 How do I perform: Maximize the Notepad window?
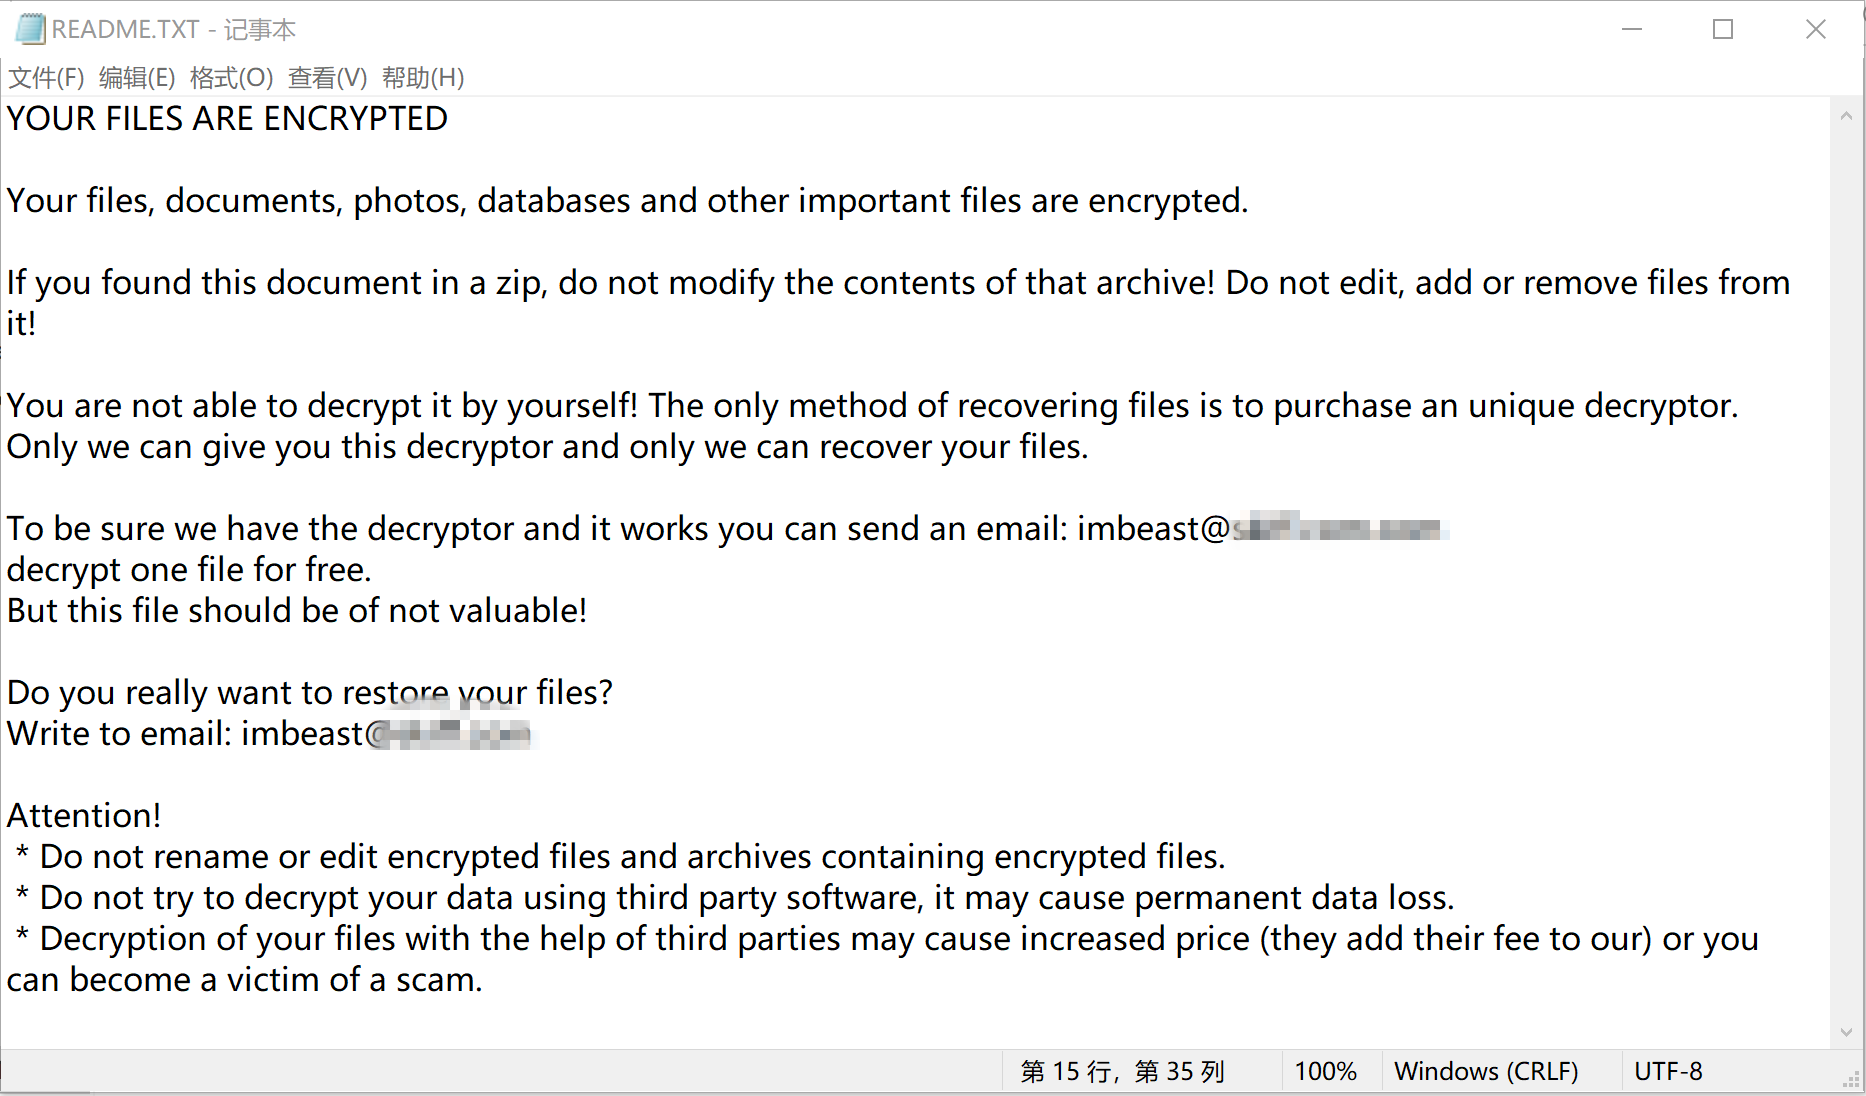point(1723,30)
